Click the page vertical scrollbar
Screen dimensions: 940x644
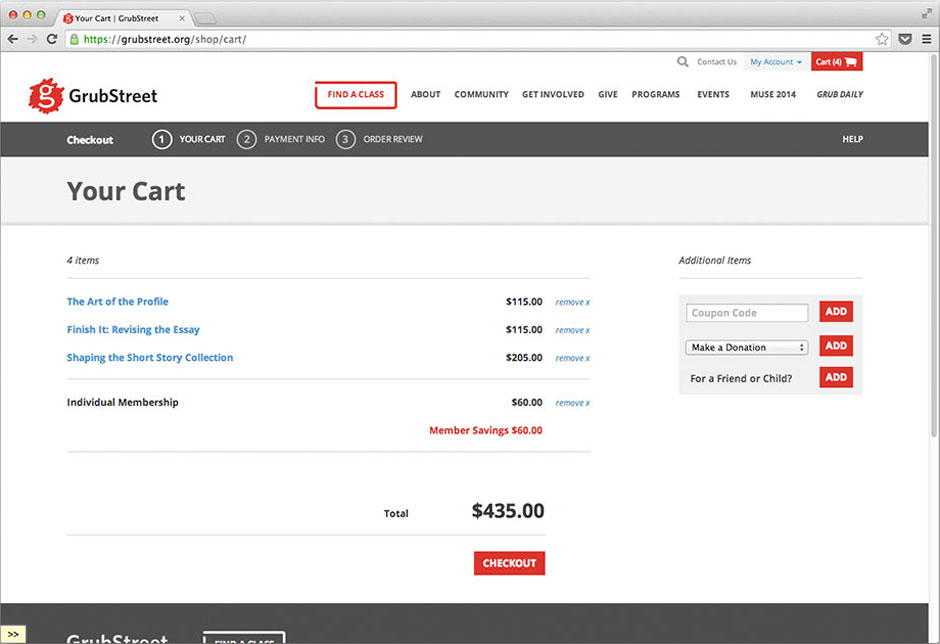pyautogui.click(x=933, y=246)
